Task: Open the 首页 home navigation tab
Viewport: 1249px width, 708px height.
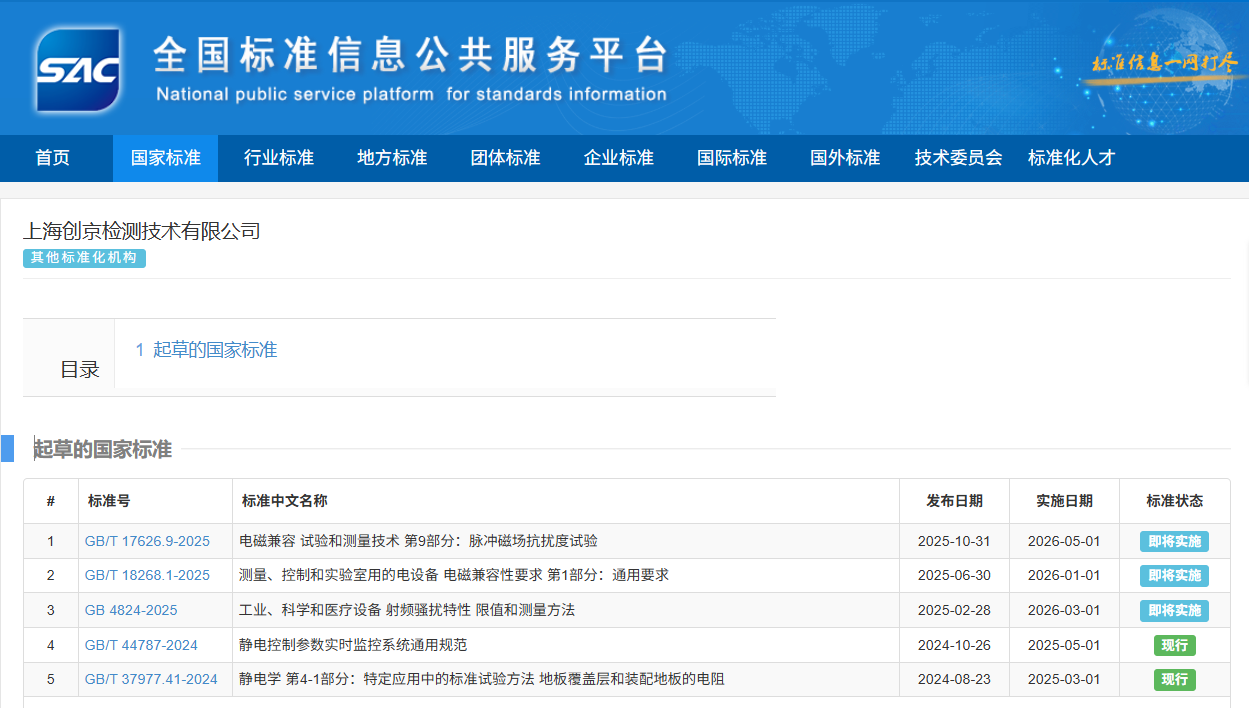Action: (52, 157)
